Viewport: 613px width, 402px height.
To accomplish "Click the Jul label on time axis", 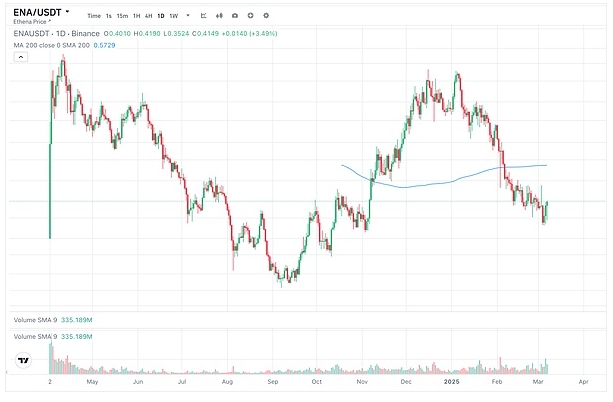I will click(x=182, y=382).
